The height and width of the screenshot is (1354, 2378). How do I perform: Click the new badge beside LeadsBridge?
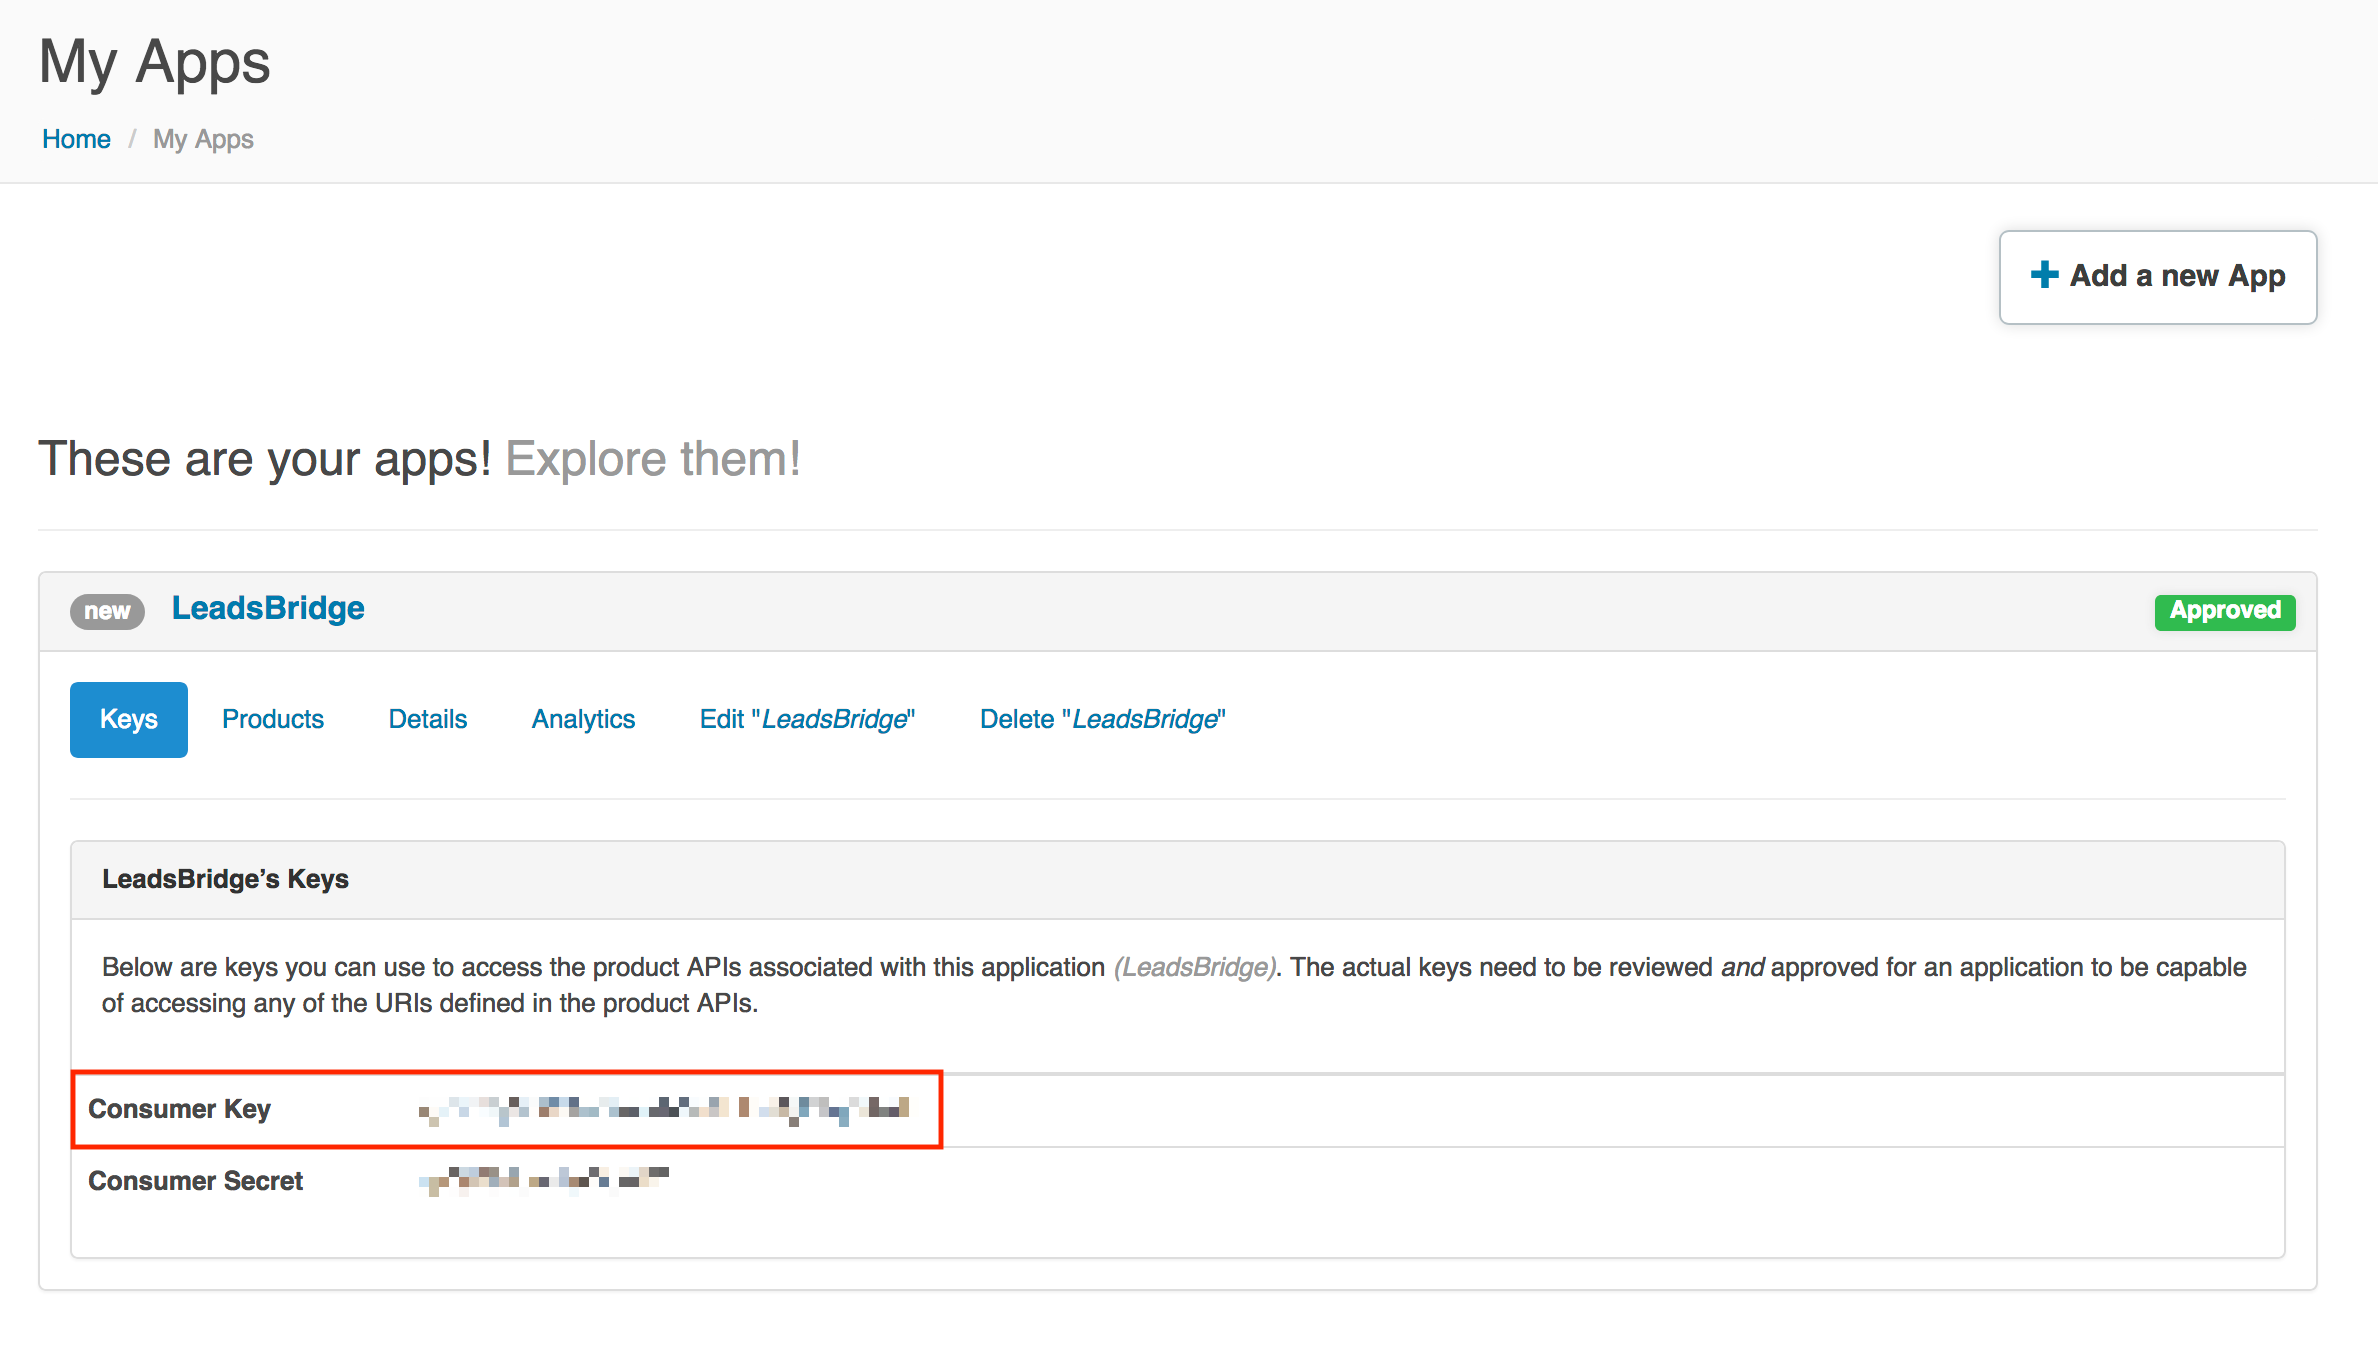(107, 611)
